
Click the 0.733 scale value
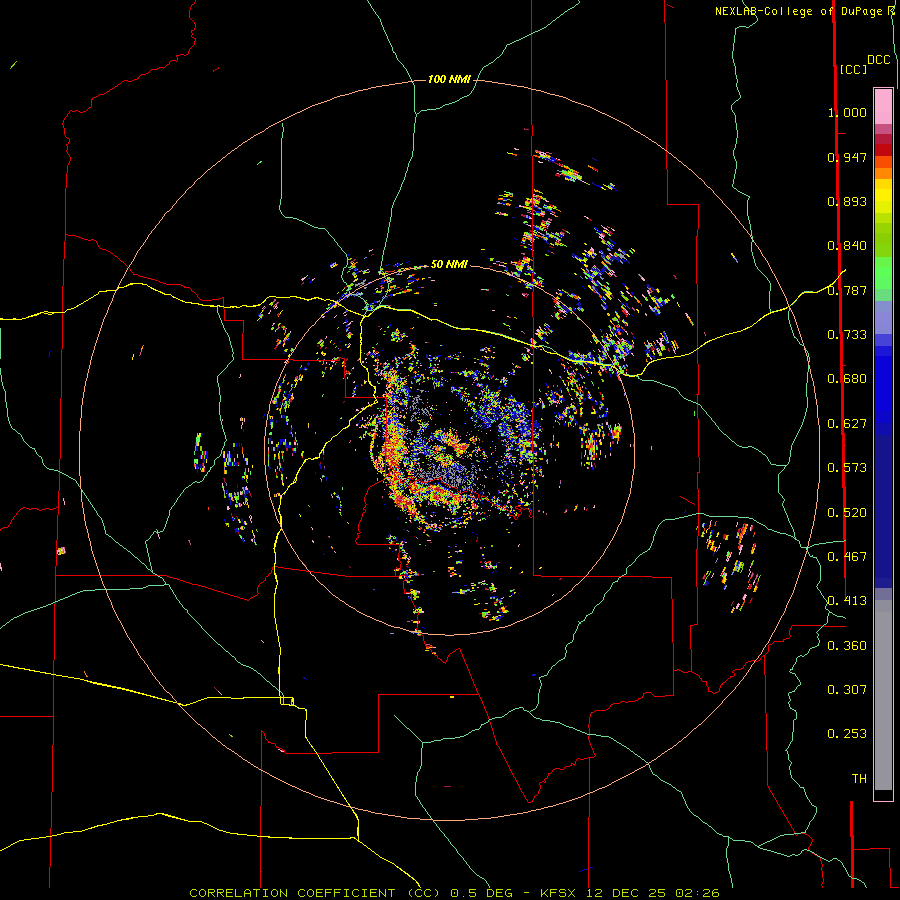click(847, 335)
